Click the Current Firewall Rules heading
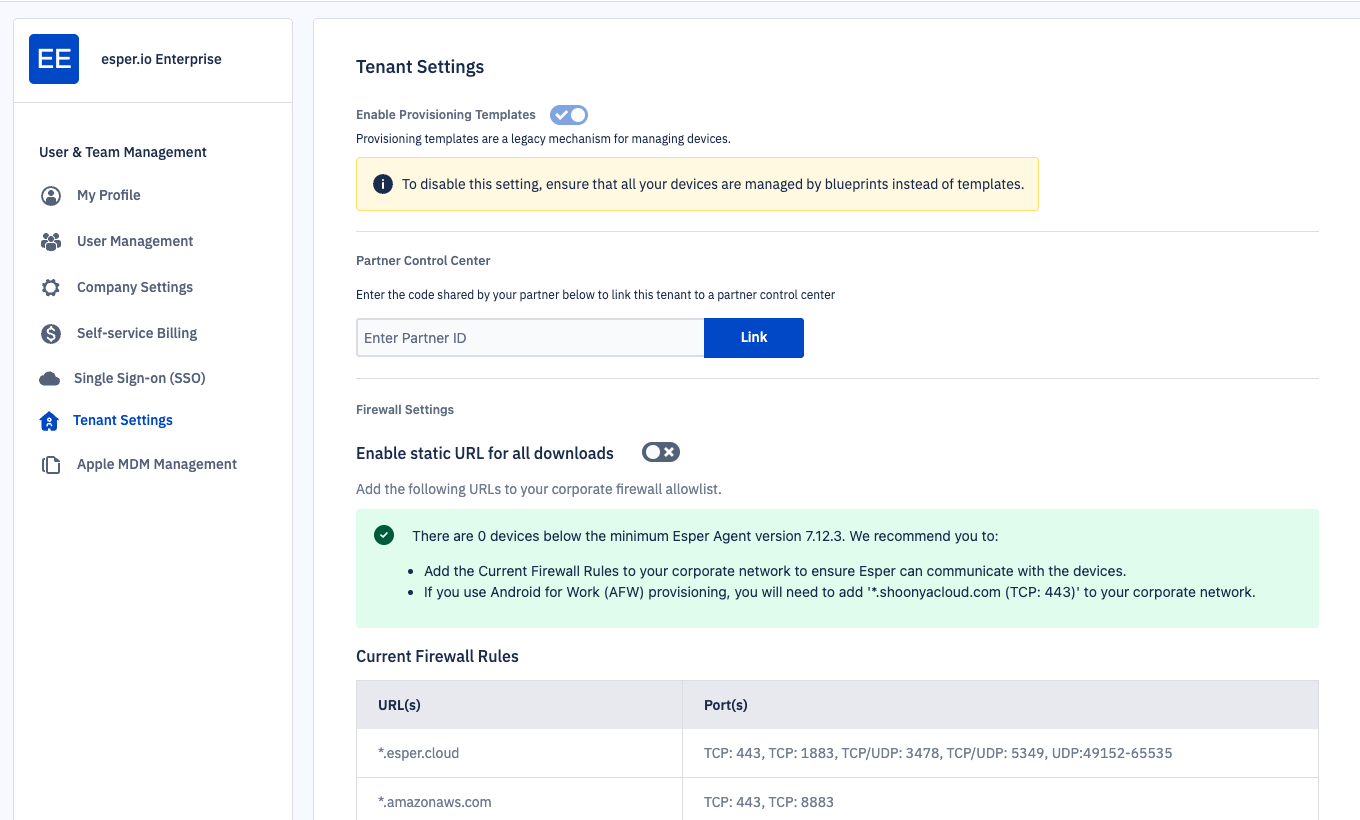 point(437,656)
